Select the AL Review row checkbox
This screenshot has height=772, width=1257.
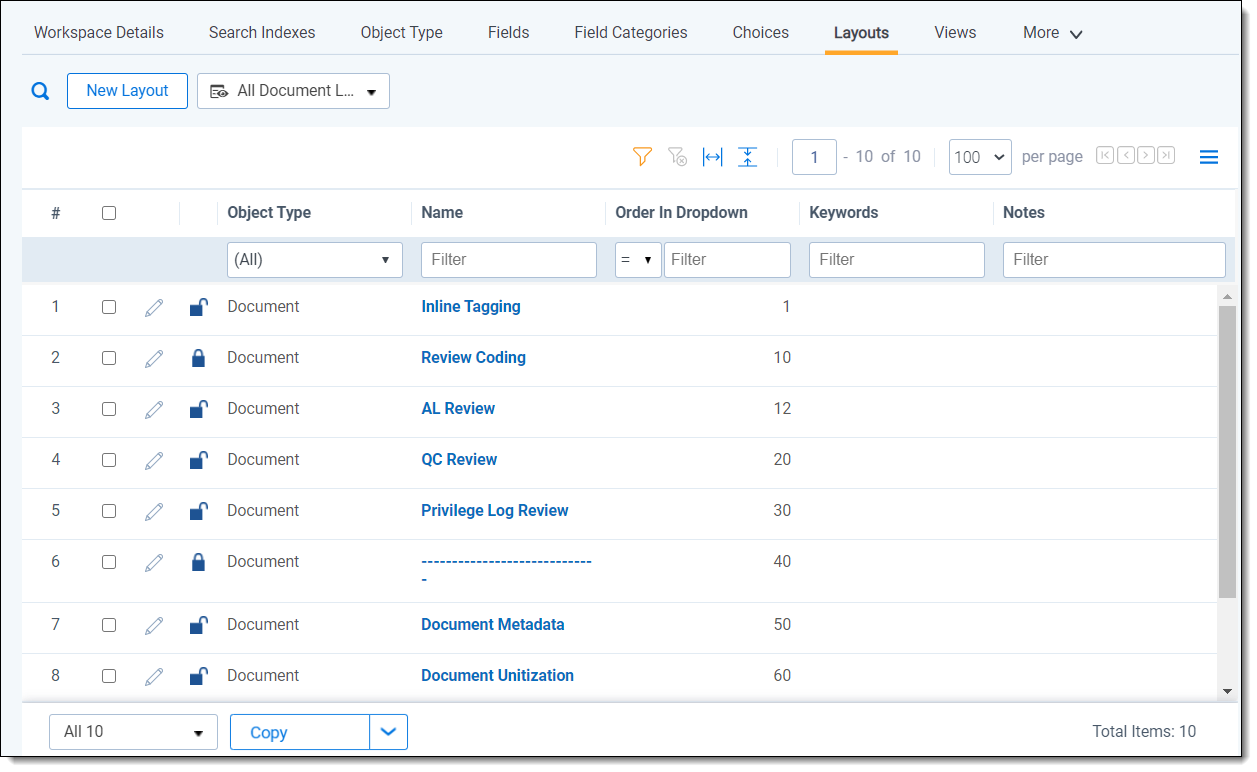[109, 409]
